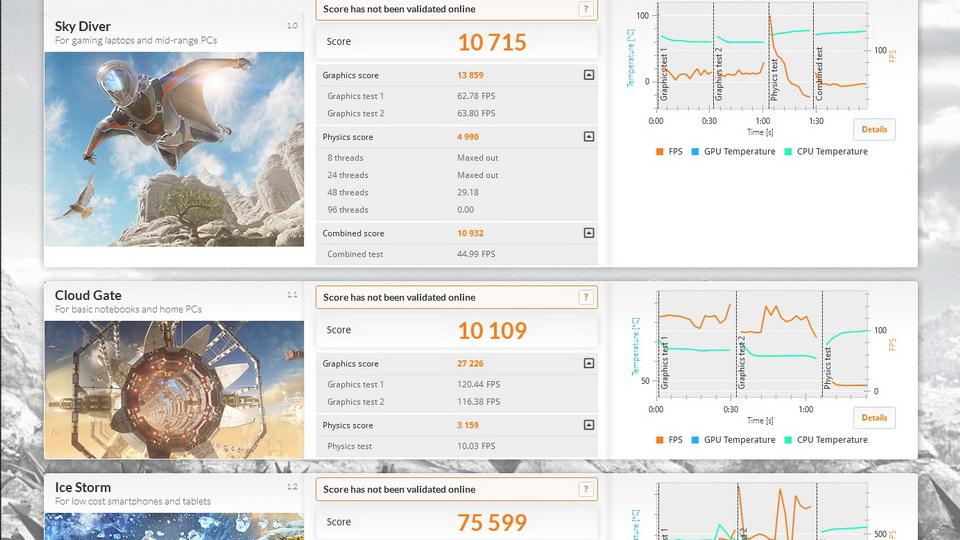This screenshot has height=540, width=960.
Task: Open Details for the Sky Diver chart
Action: pyautogui.click(x=874, y=129)
